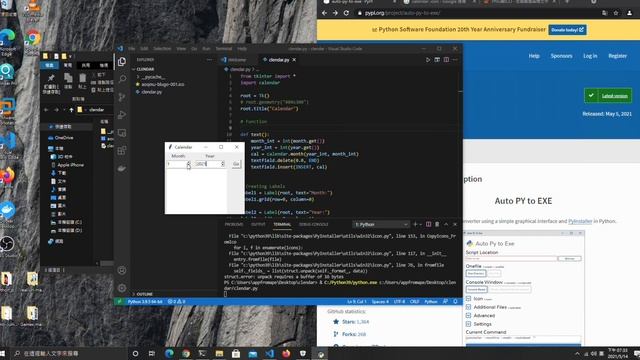Click the Chrome icon in the Windows taskbar
Viewport: 640px width, 360px height.
[186, 353]
